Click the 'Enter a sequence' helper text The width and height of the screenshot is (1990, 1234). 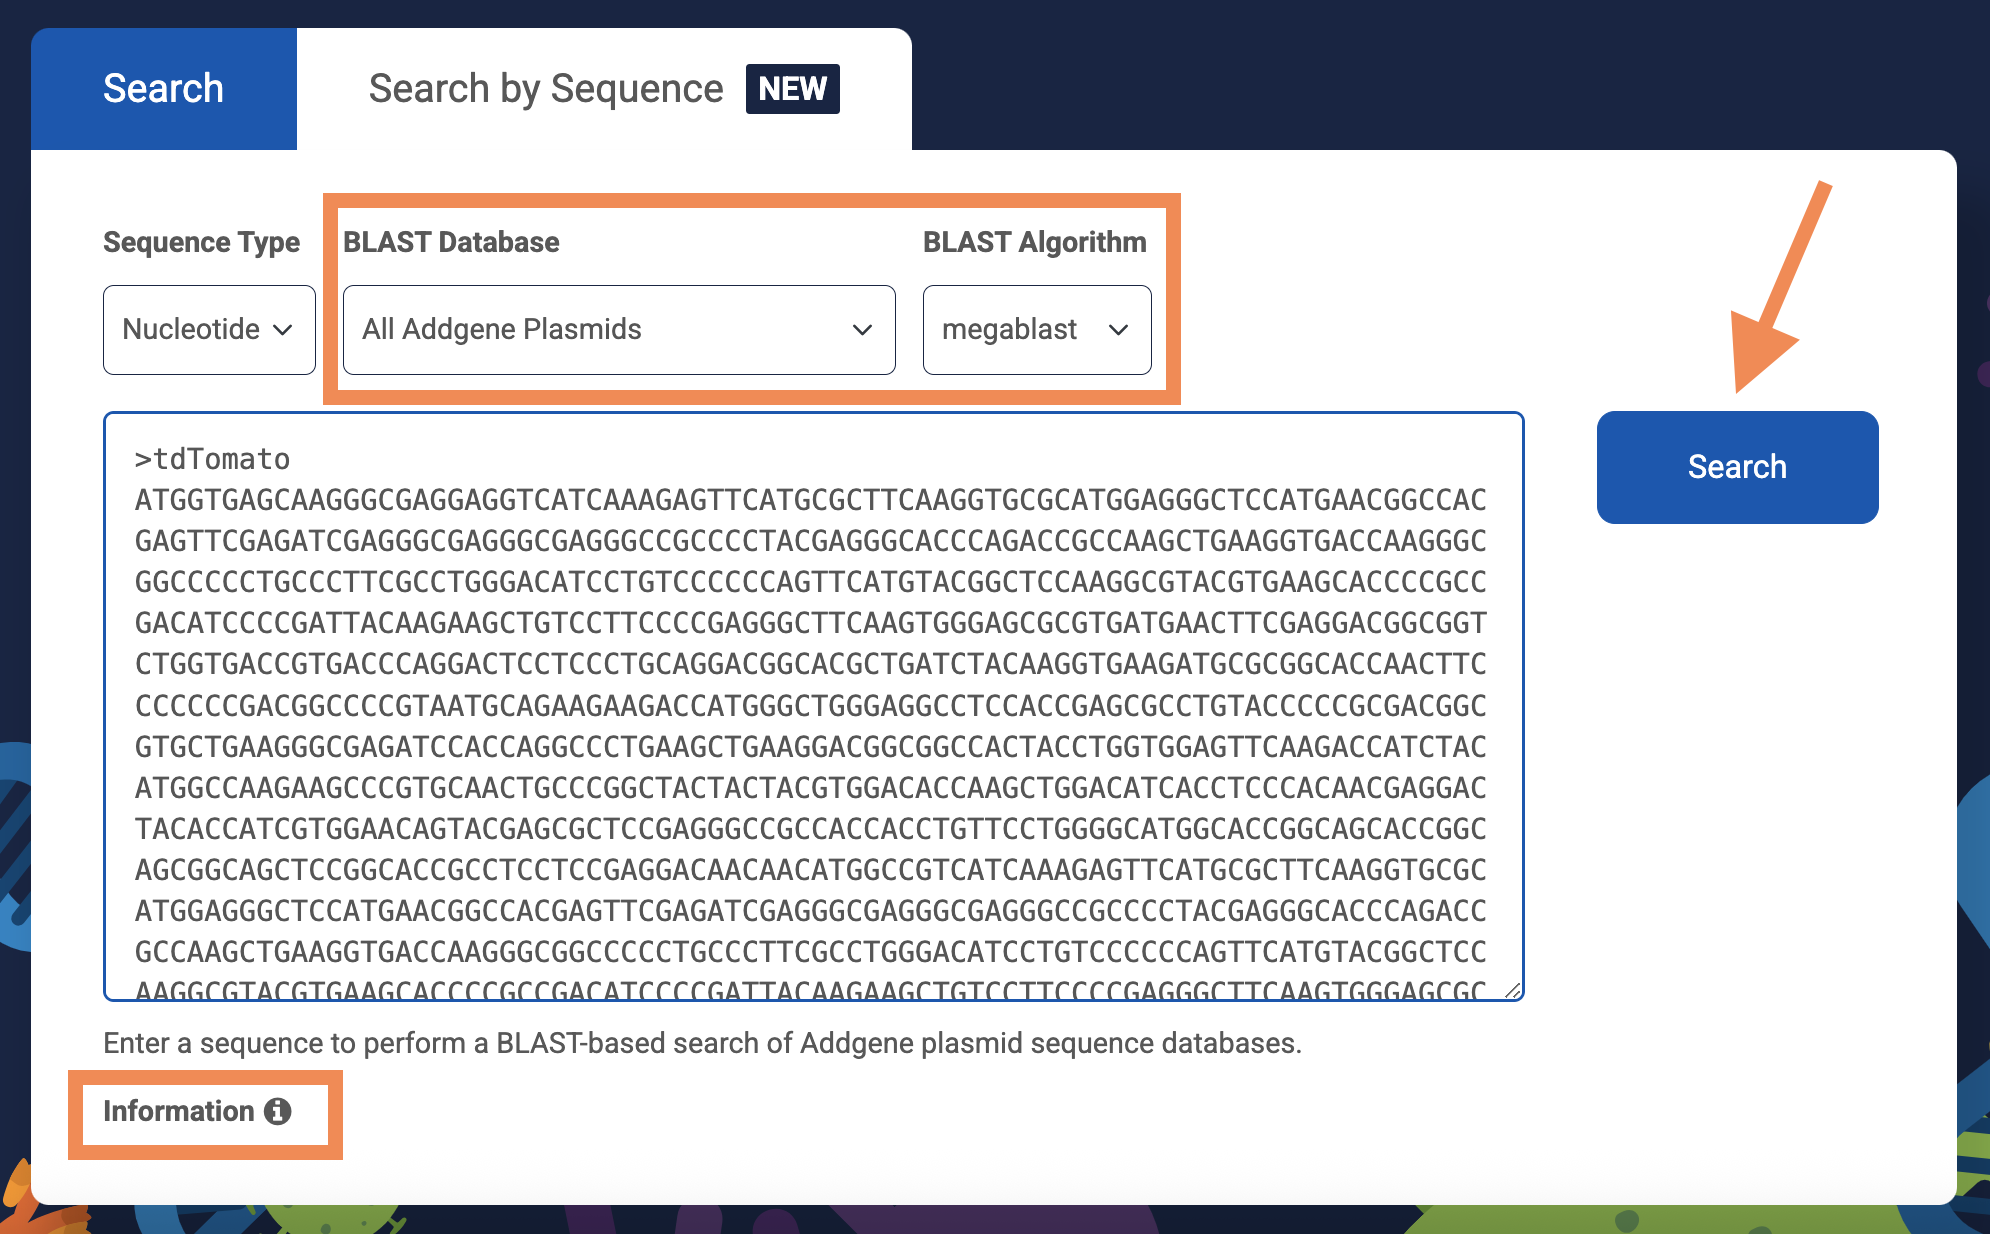coord(702,1043)
